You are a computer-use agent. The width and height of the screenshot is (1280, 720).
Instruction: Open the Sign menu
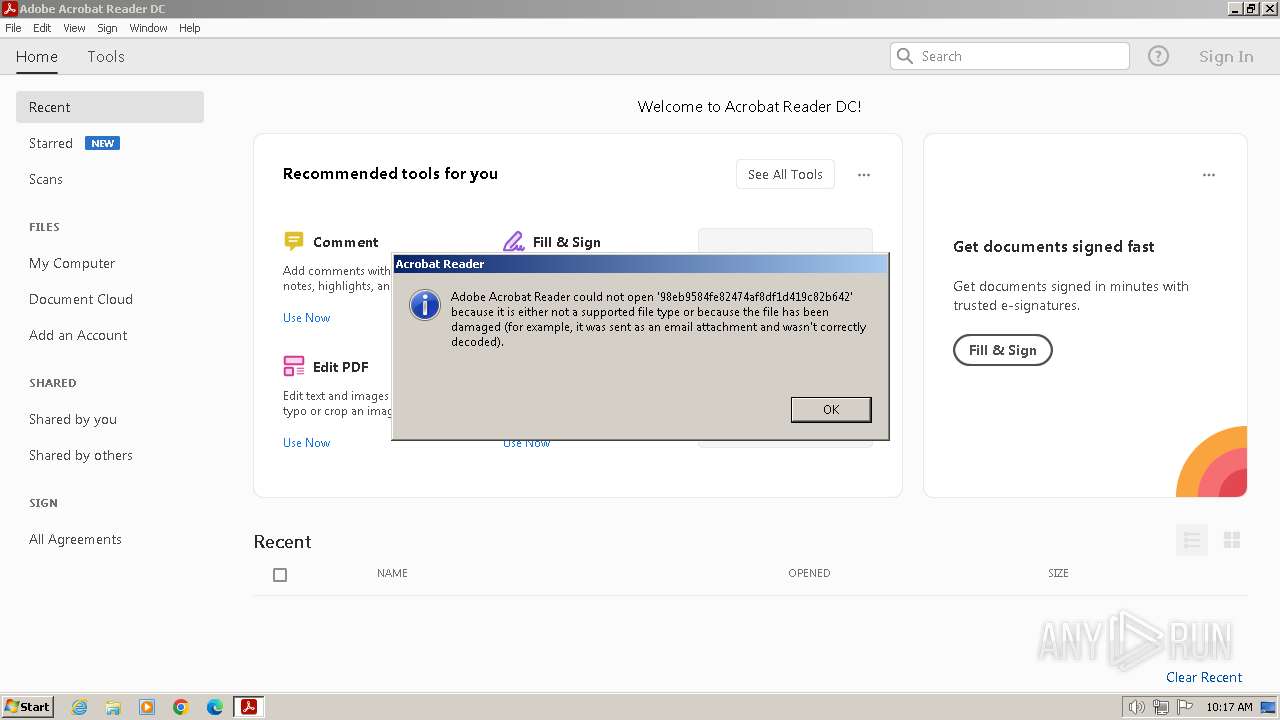(107, 28)
